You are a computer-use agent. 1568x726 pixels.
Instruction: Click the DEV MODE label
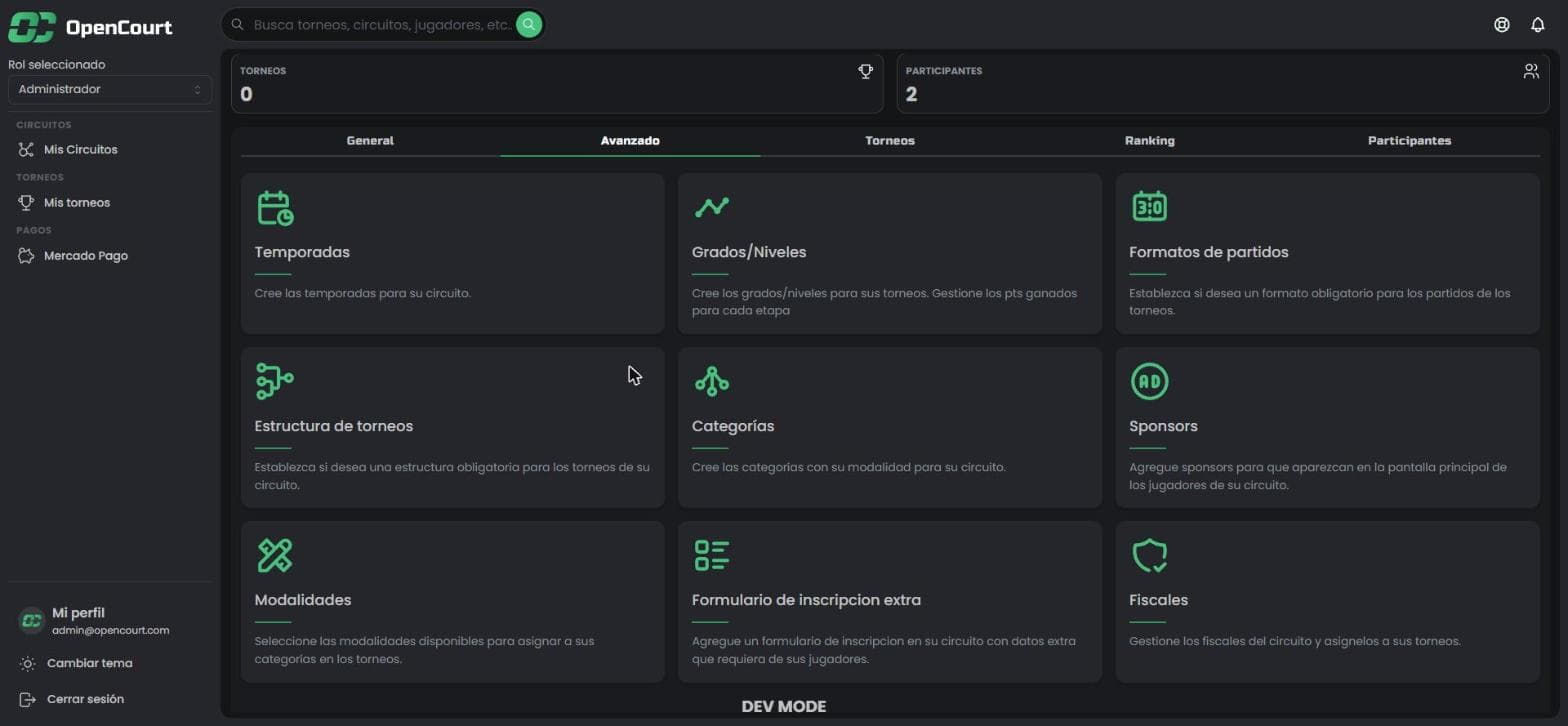pos(784,706)
